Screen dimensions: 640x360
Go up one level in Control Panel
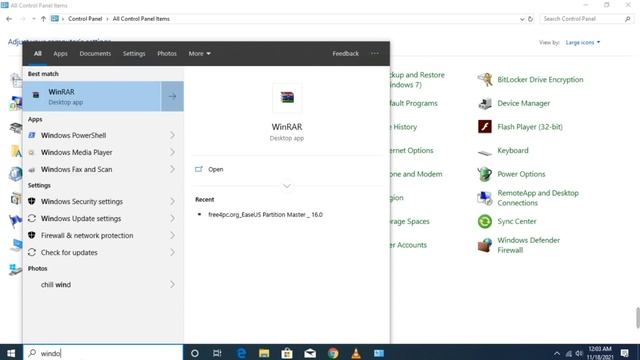[43, 19]
